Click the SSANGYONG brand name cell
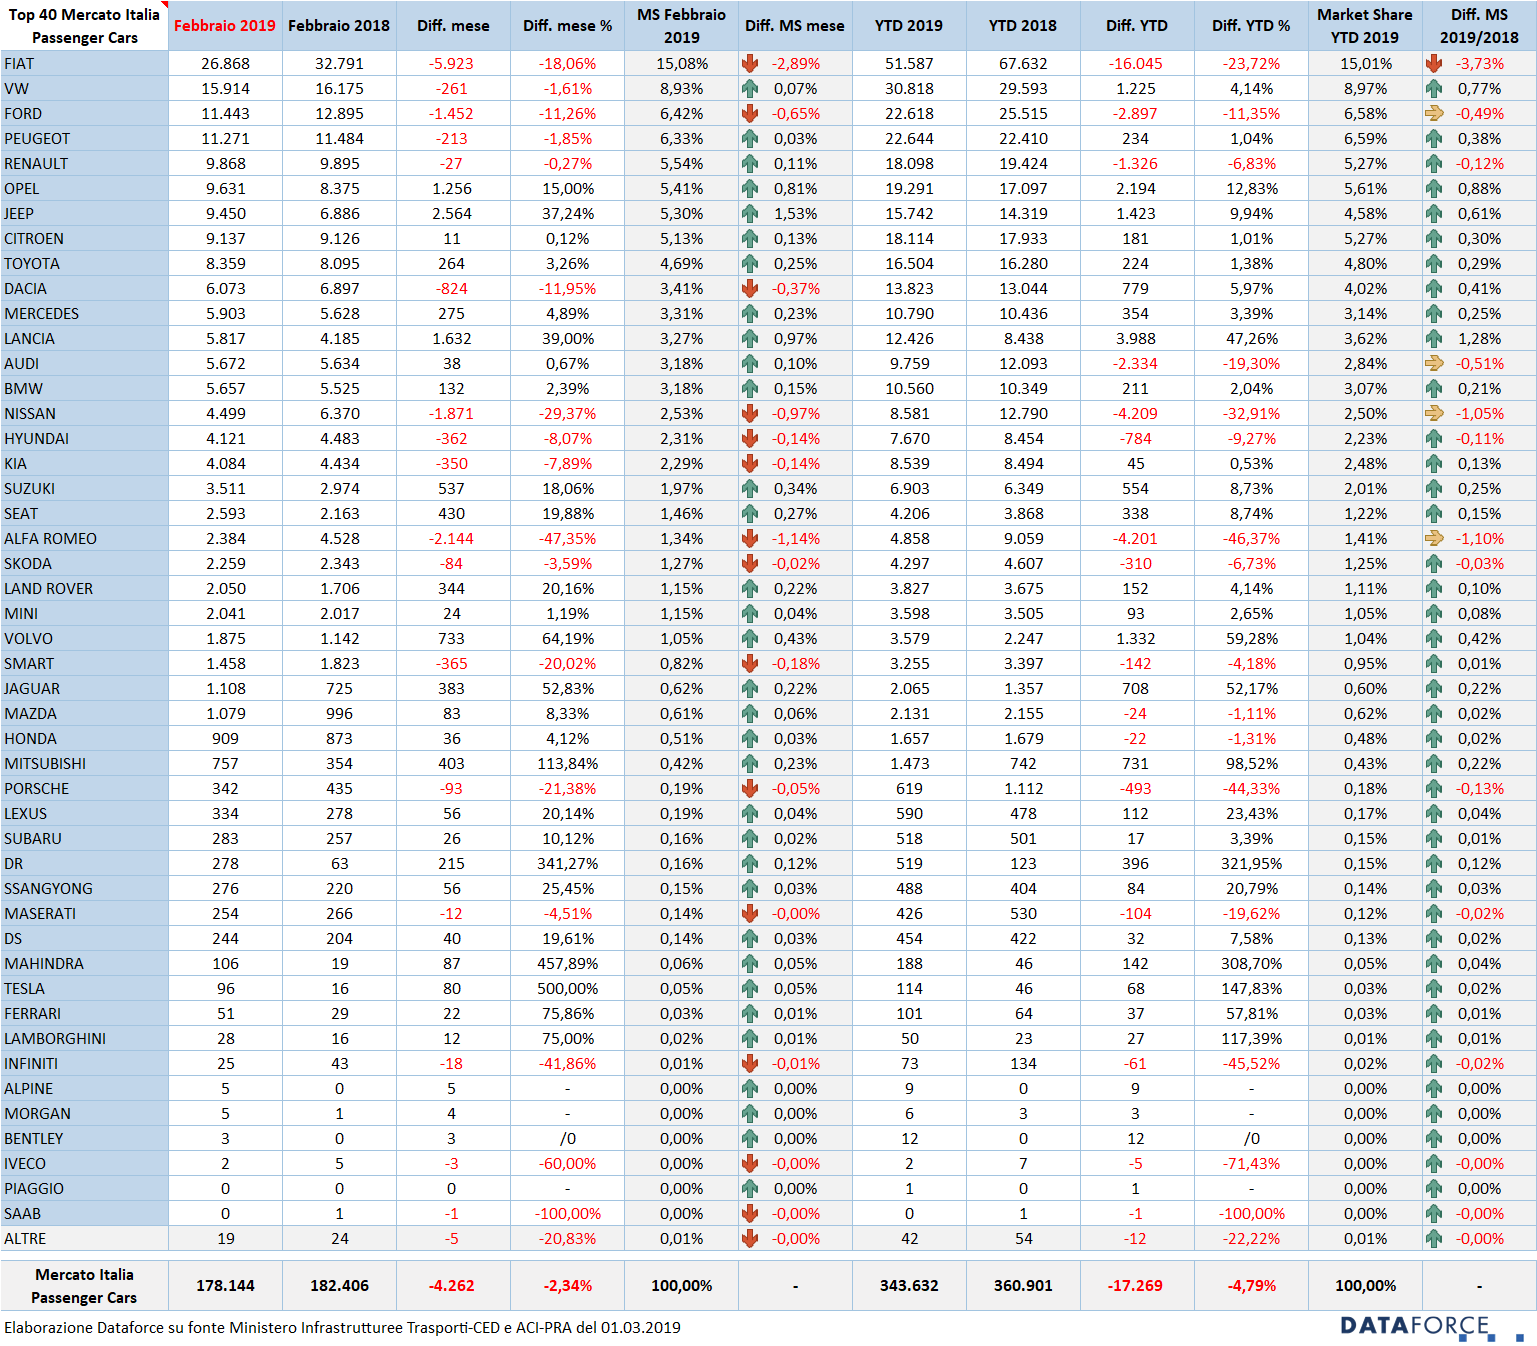1537x1346 pixels. click(x=84, y=888)
